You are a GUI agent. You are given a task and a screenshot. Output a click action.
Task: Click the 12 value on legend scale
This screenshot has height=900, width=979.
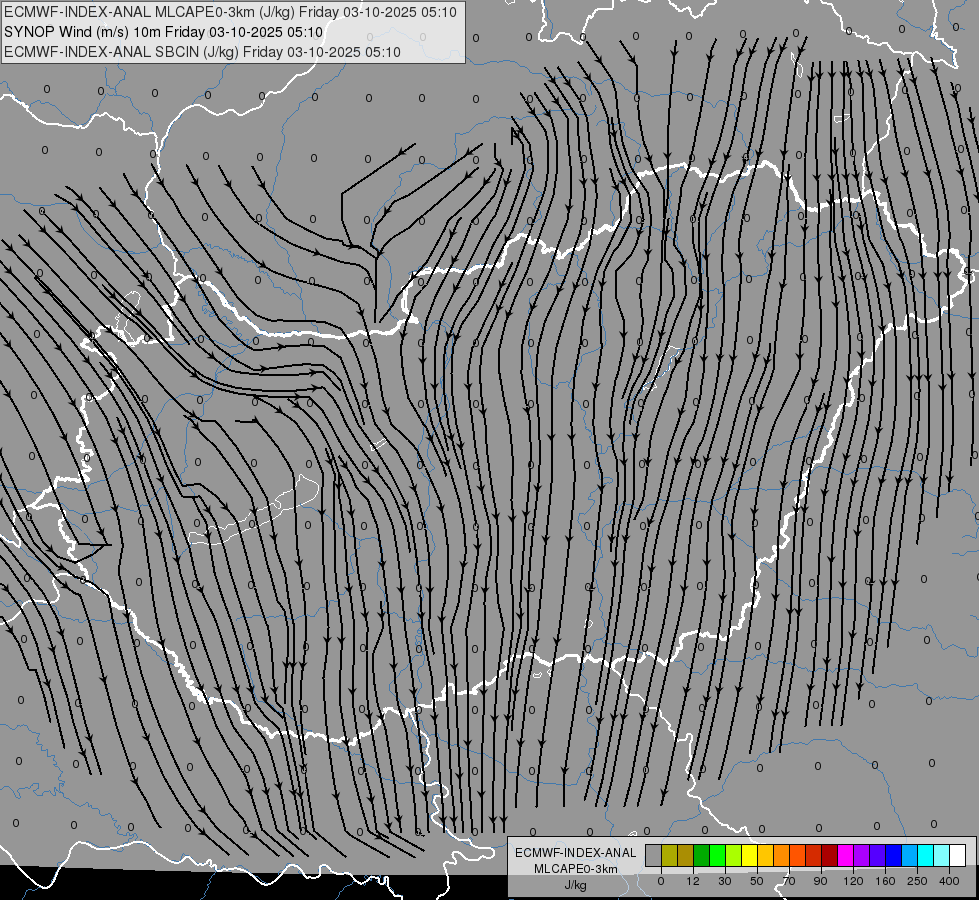(x=693, y=881)
